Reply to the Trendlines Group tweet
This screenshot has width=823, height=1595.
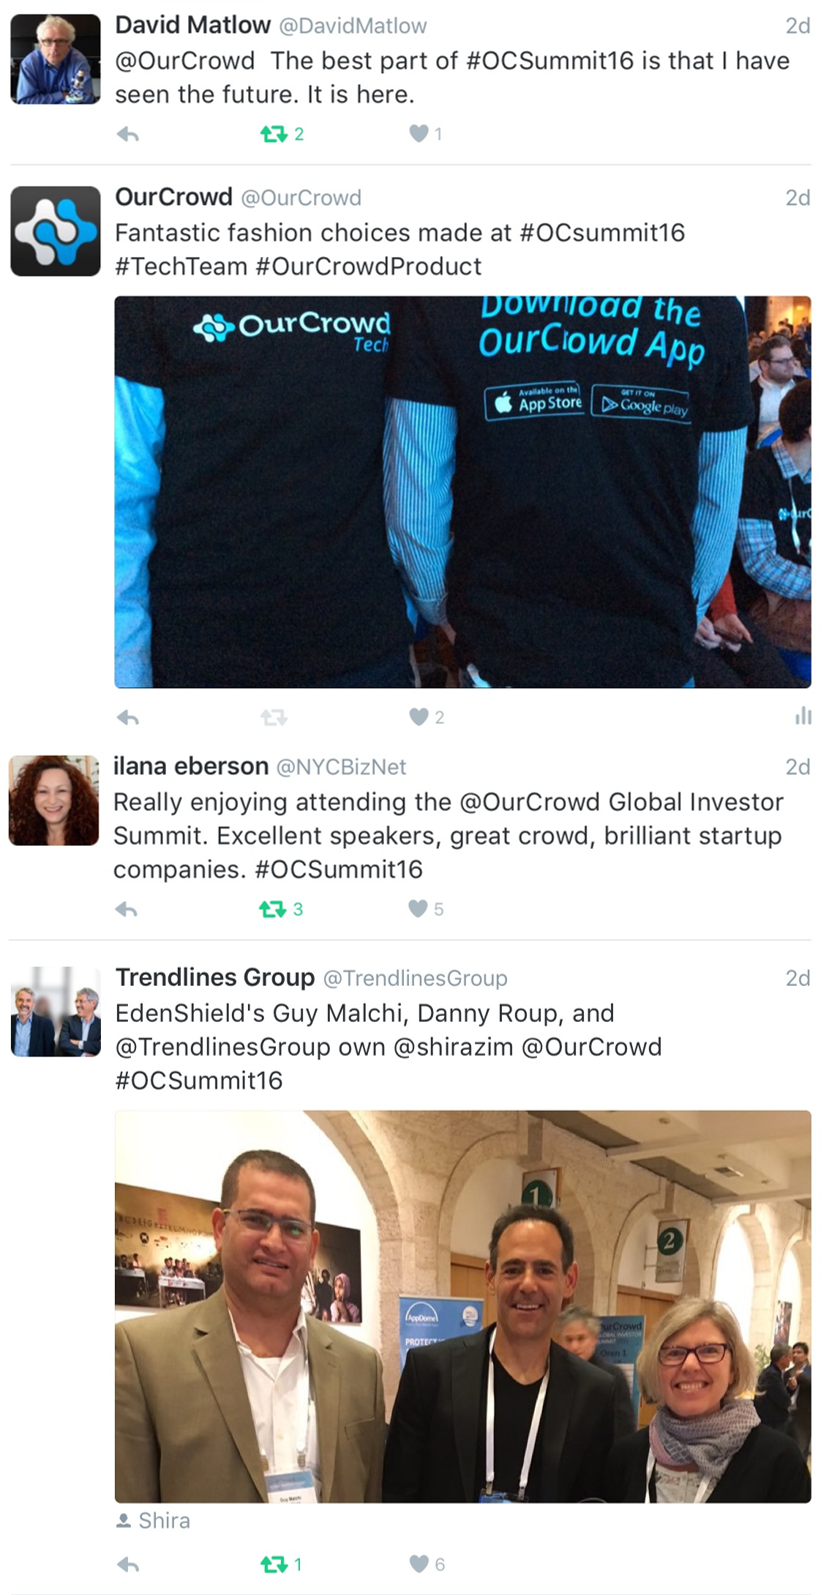tap(127, 1565)
